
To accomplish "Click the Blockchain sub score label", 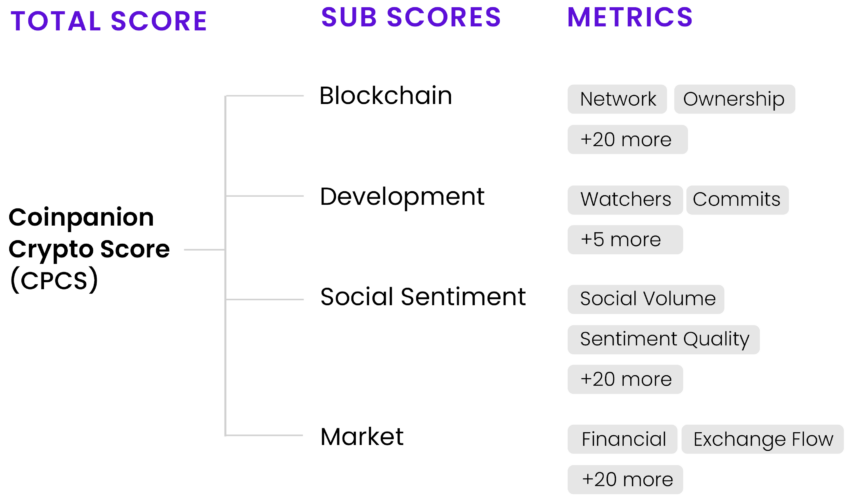I will pos(385,96).
